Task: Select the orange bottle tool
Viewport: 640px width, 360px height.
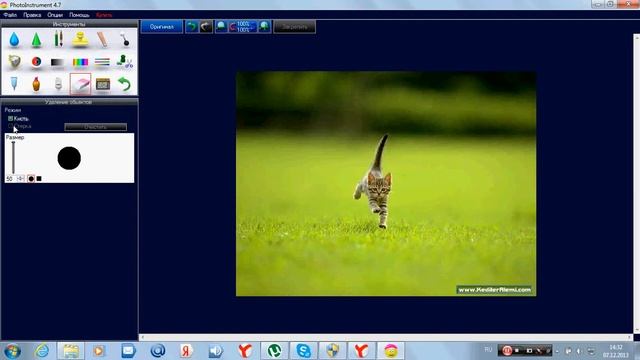Action: [36, 84]
